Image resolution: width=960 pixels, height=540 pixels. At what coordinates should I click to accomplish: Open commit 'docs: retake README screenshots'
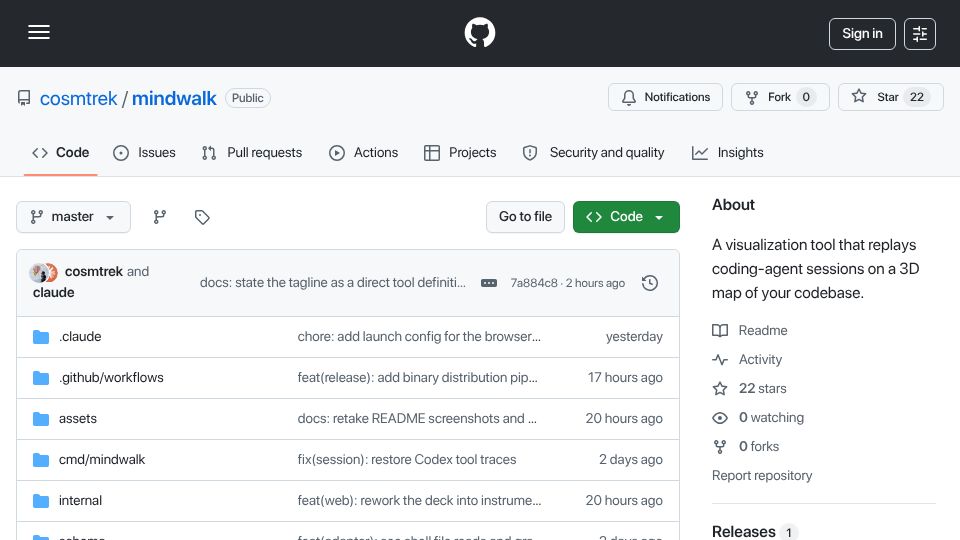pos(417,419)
